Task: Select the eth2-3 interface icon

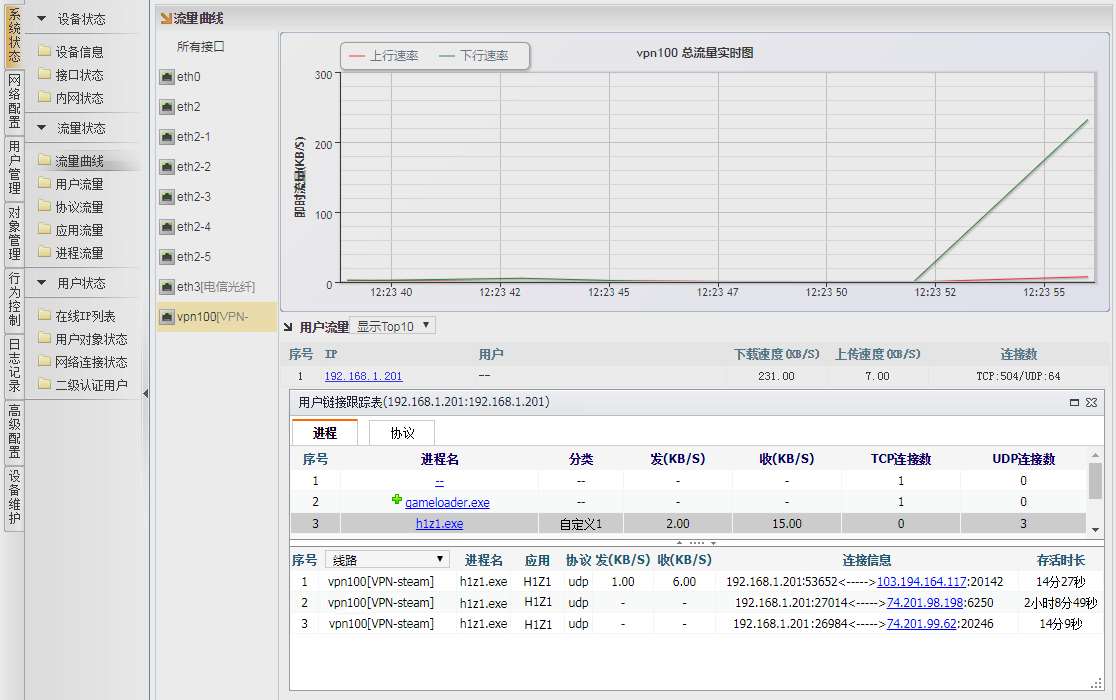Action: pyautogui.click(x=167, y=197)
